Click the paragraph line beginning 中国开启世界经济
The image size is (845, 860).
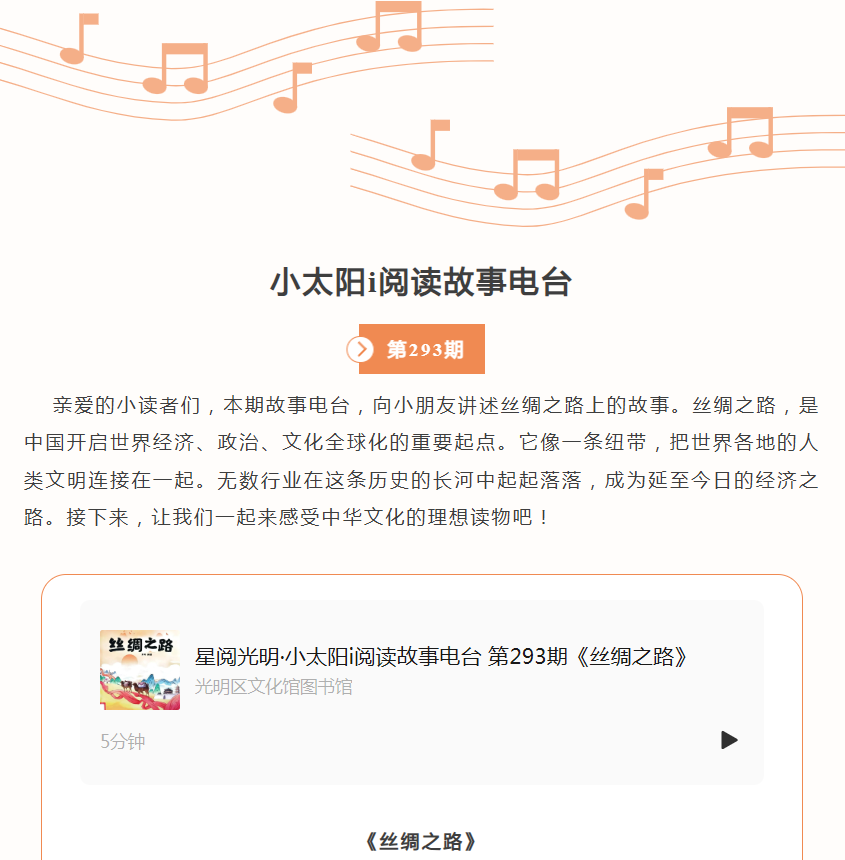click(421, 442)
